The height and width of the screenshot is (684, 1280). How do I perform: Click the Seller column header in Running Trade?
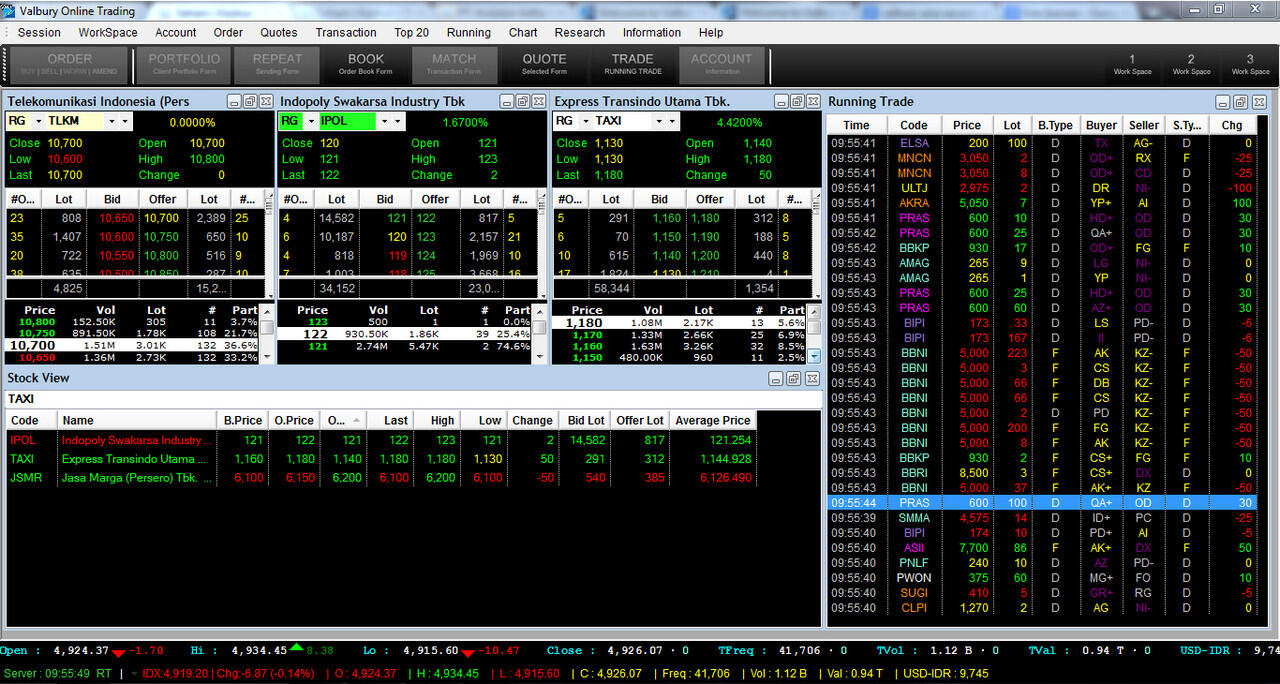(x=1144, y=125)
